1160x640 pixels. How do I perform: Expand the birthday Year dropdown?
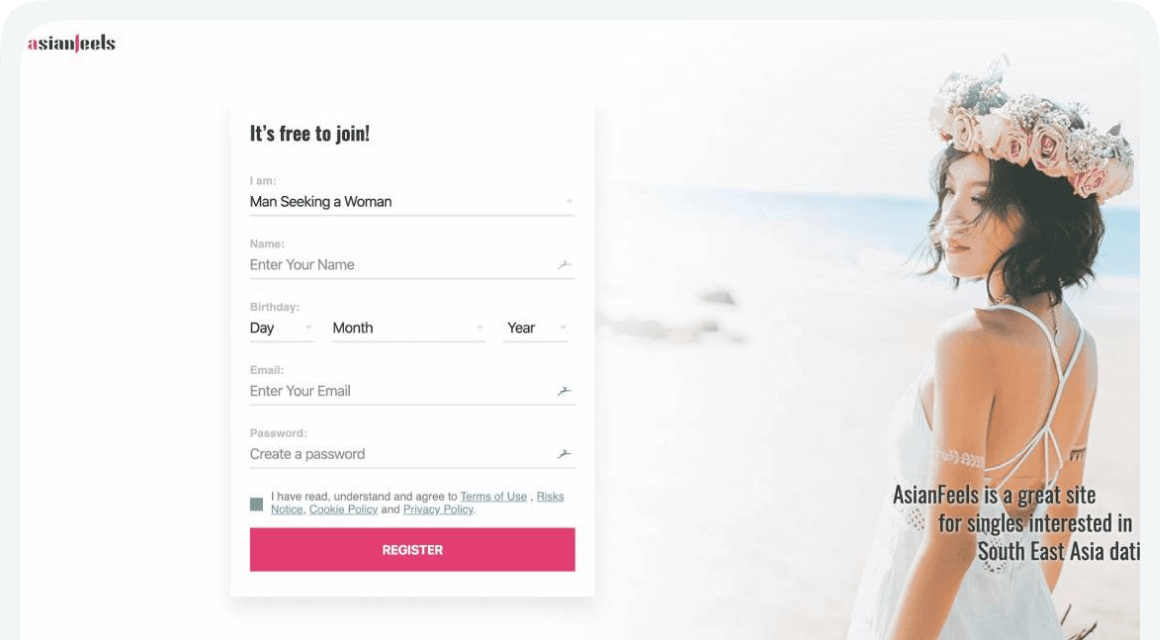click(536, 328)
